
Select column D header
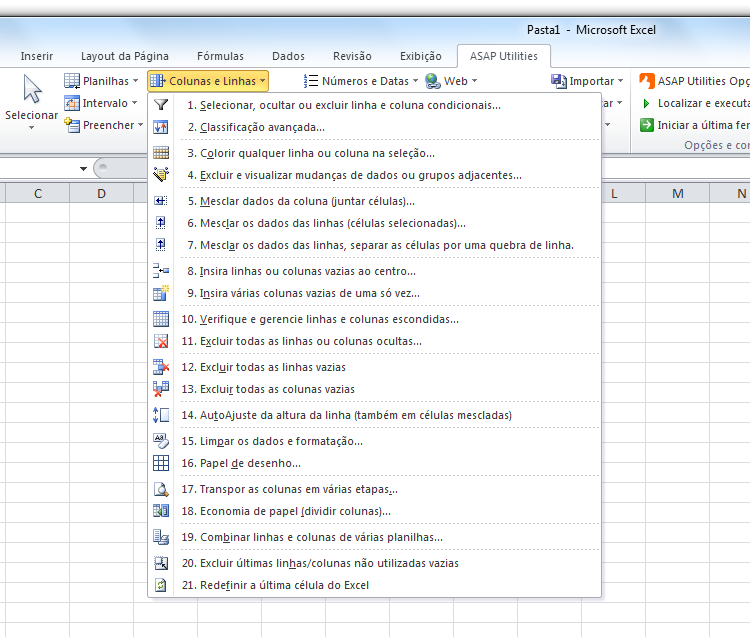point(101,193)
